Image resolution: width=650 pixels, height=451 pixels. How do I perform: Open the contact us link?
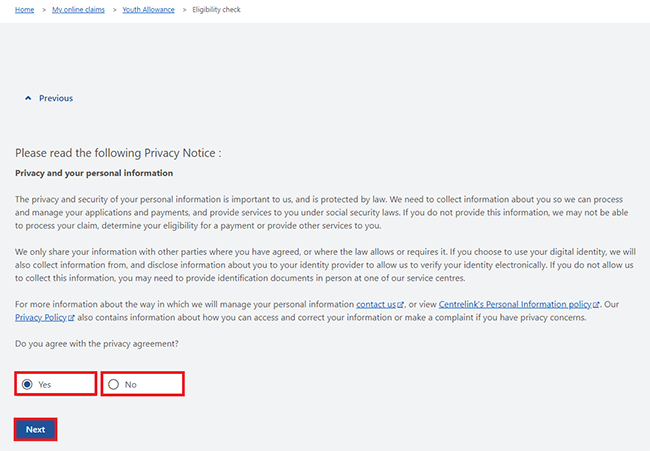(376, 304)
